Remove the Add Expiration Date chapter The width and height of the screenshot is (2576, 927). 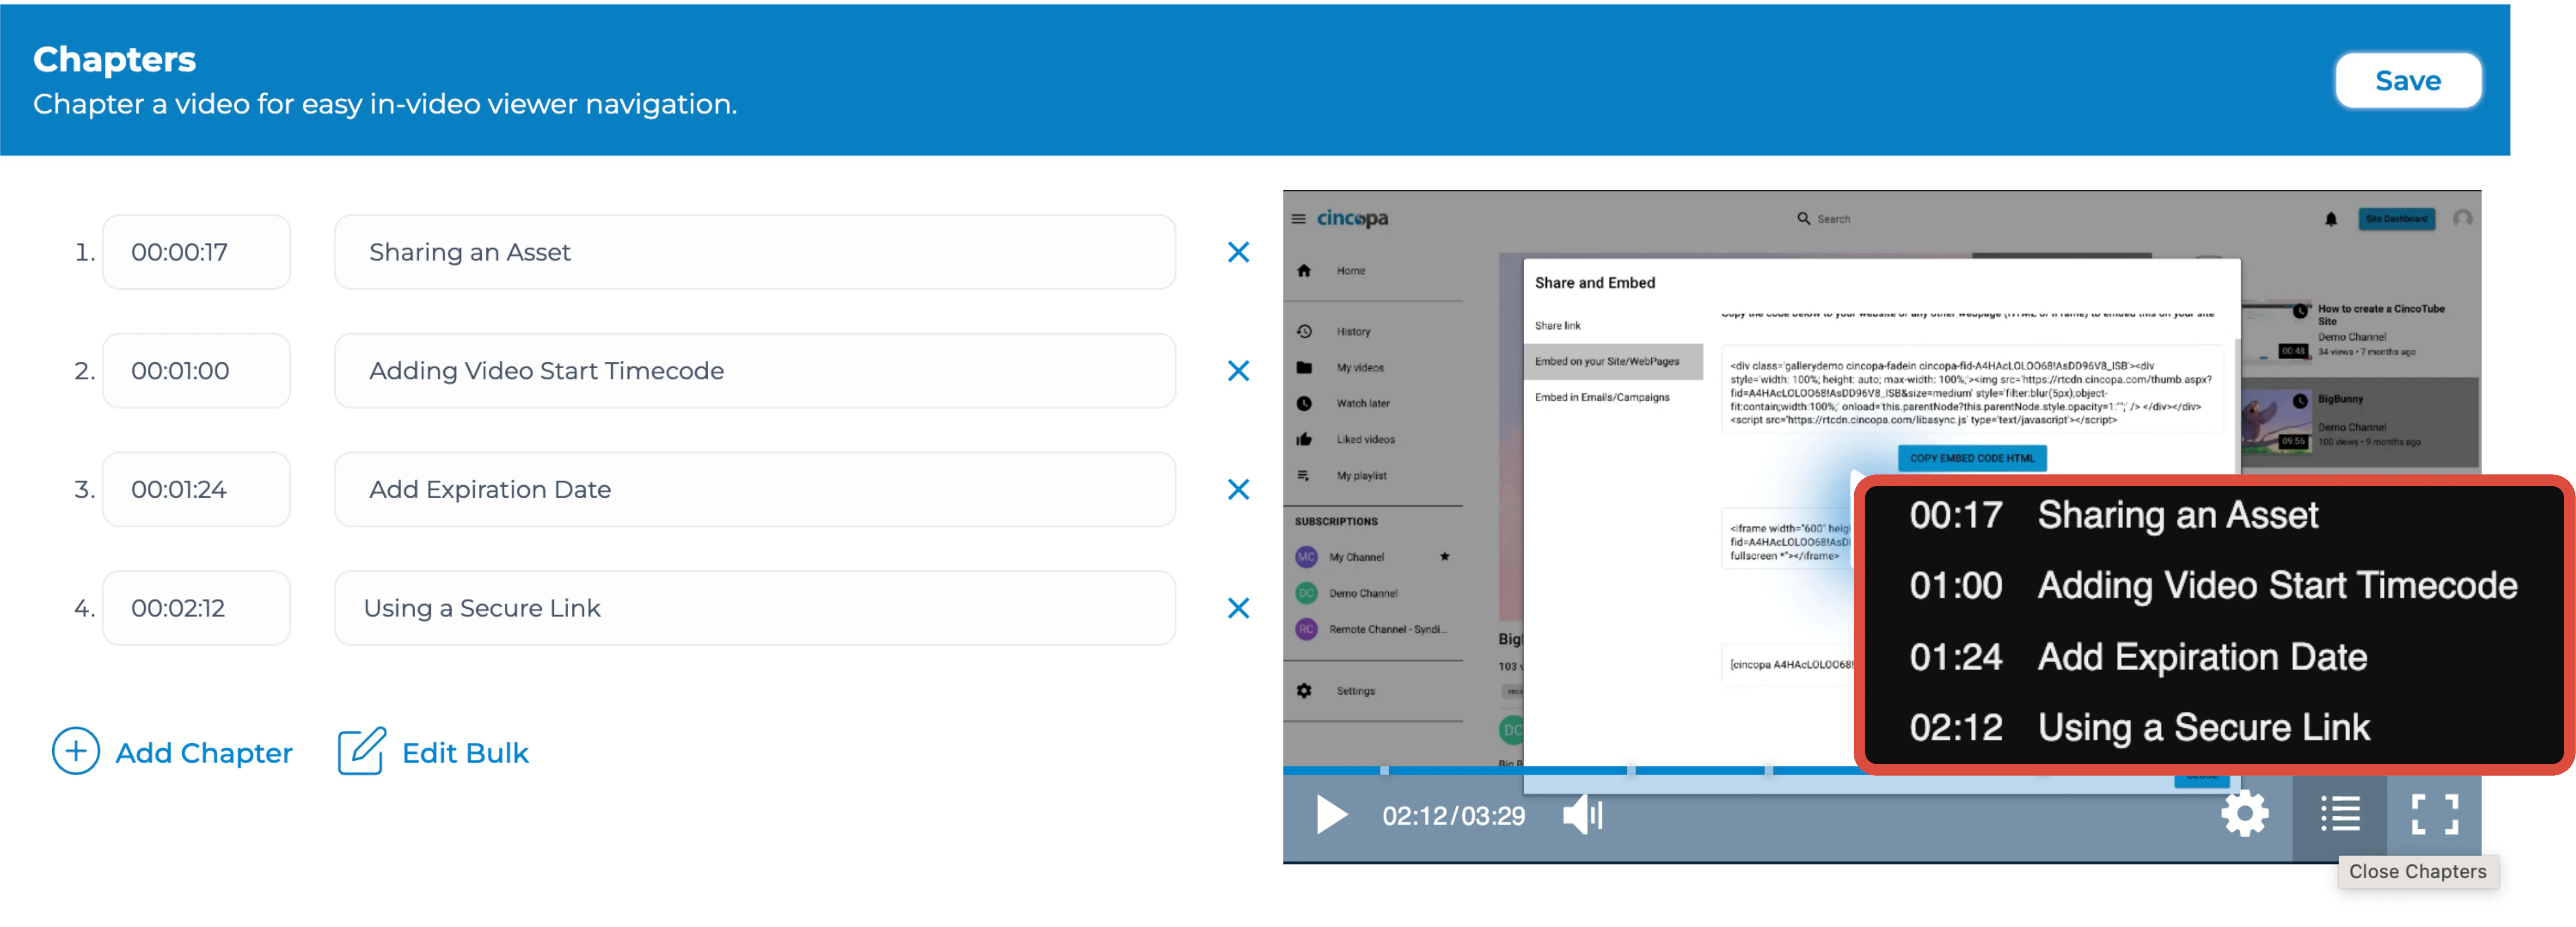tap(1238, 489)
